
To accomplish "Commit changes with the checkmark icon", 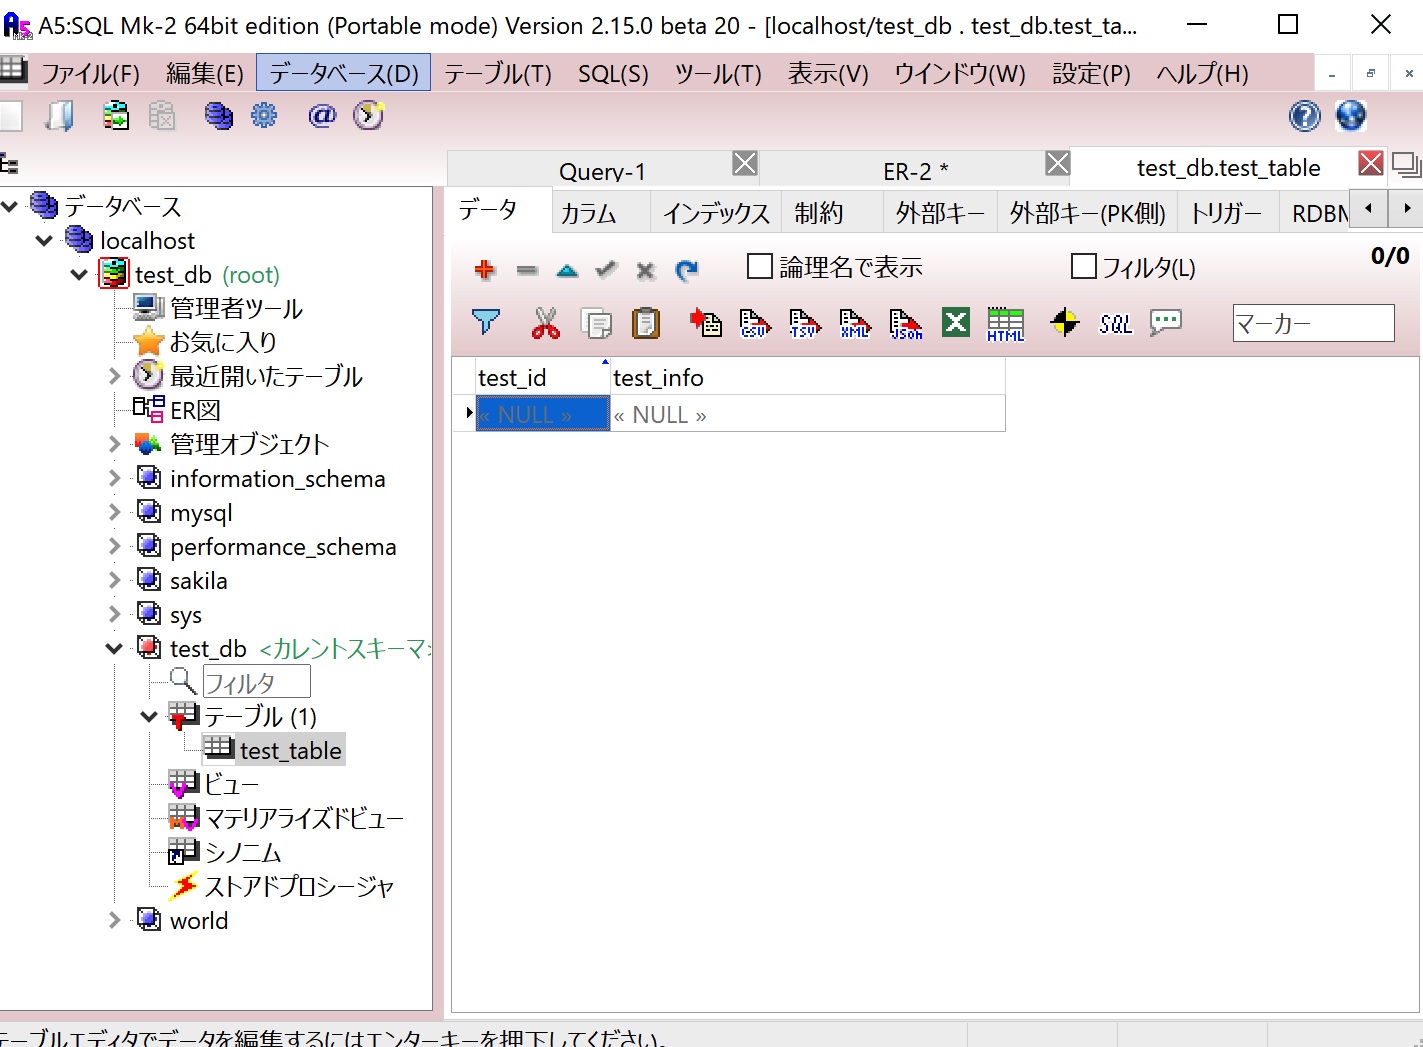I will point(605,269).
